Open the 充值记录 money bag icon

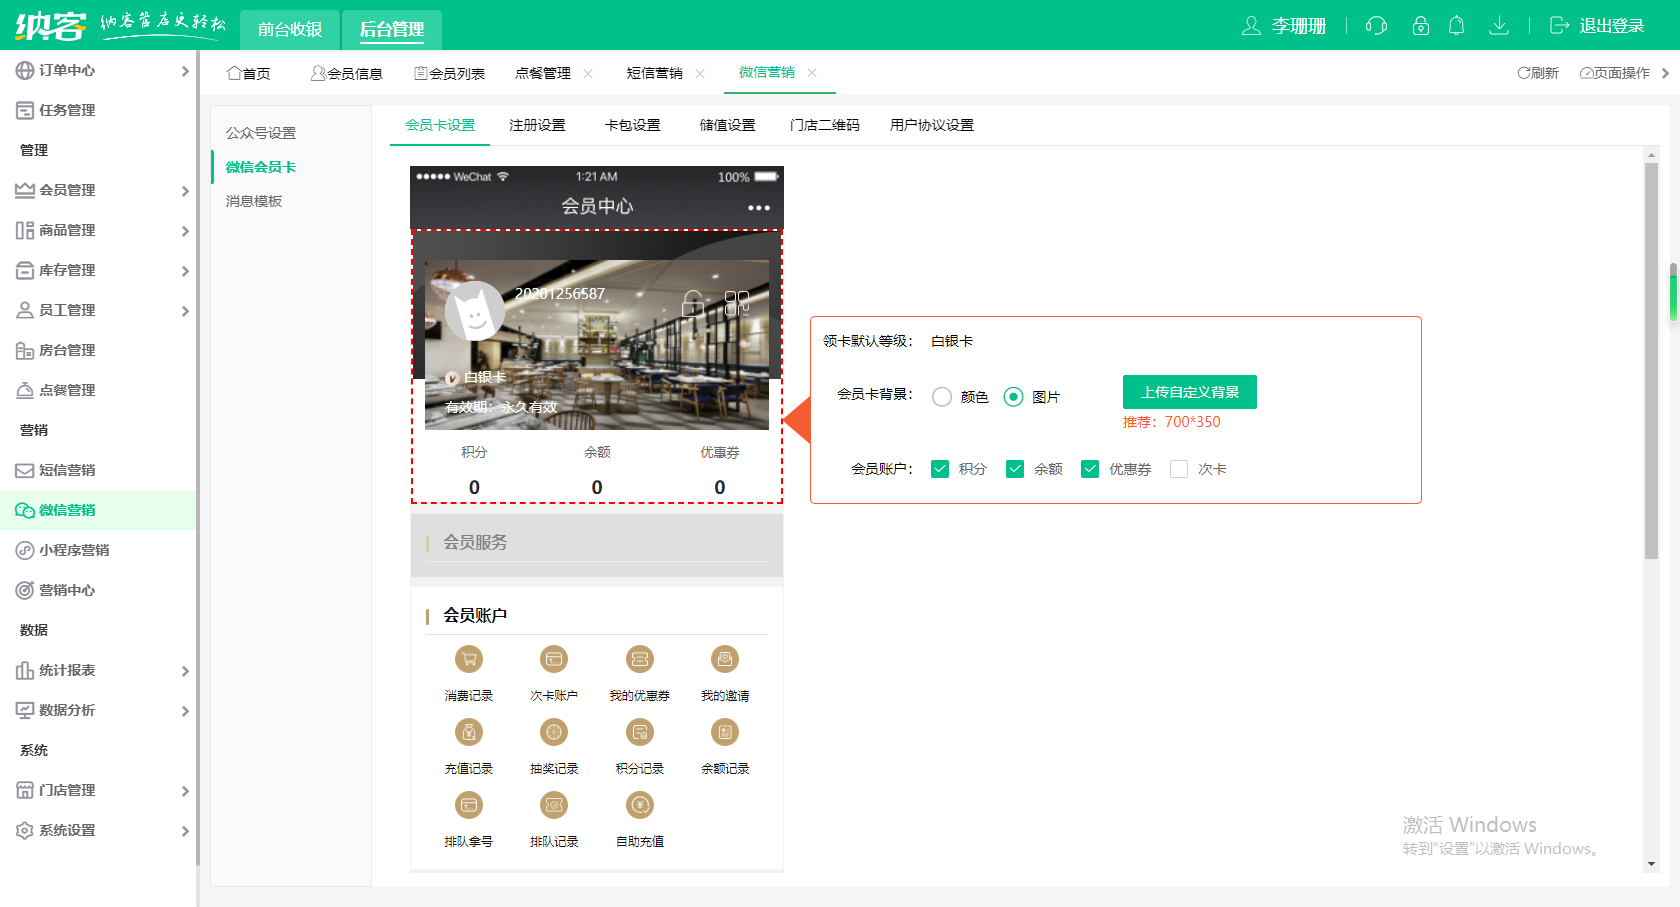[x=468, y=732]
